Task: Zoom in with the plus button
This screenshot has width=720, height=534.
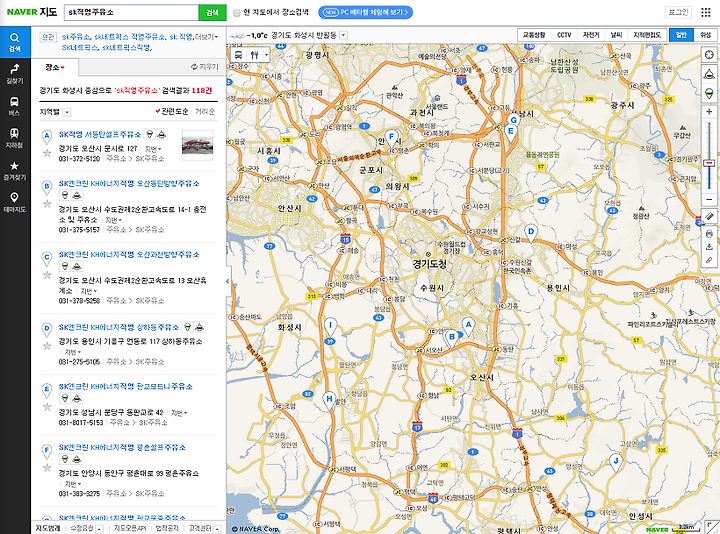Action: click(x=709, y=112)
